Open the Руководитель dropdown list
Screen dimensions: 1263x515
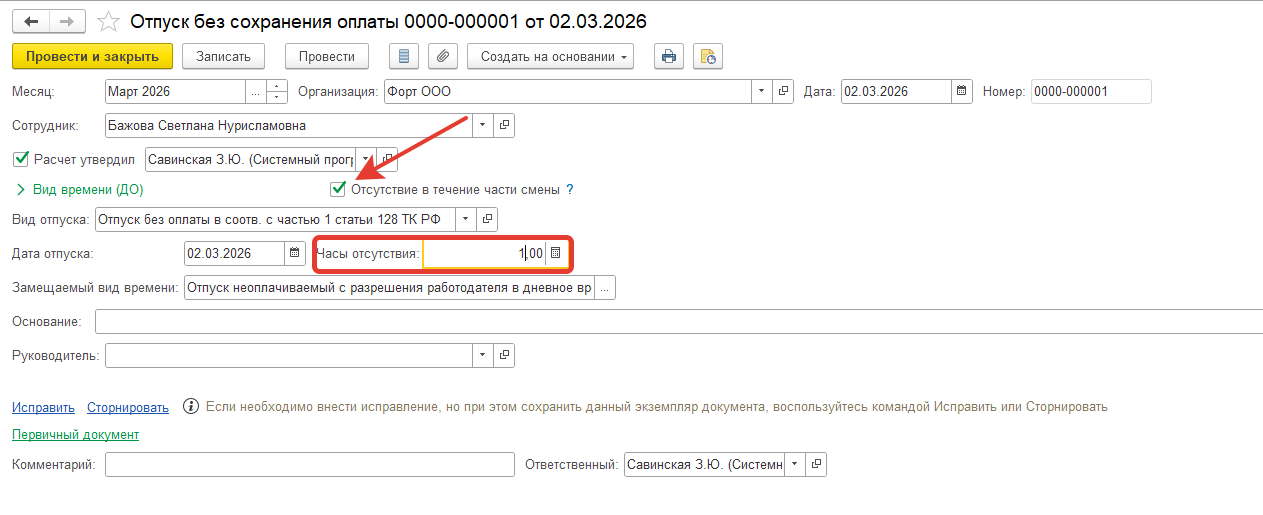[483, 355]
